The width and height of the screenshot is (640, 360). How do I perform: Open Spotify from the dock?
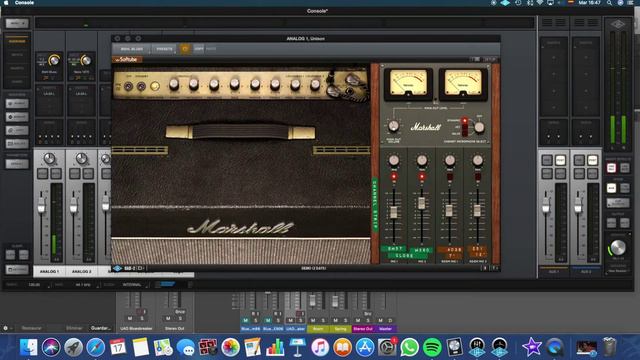coord(432,347)
